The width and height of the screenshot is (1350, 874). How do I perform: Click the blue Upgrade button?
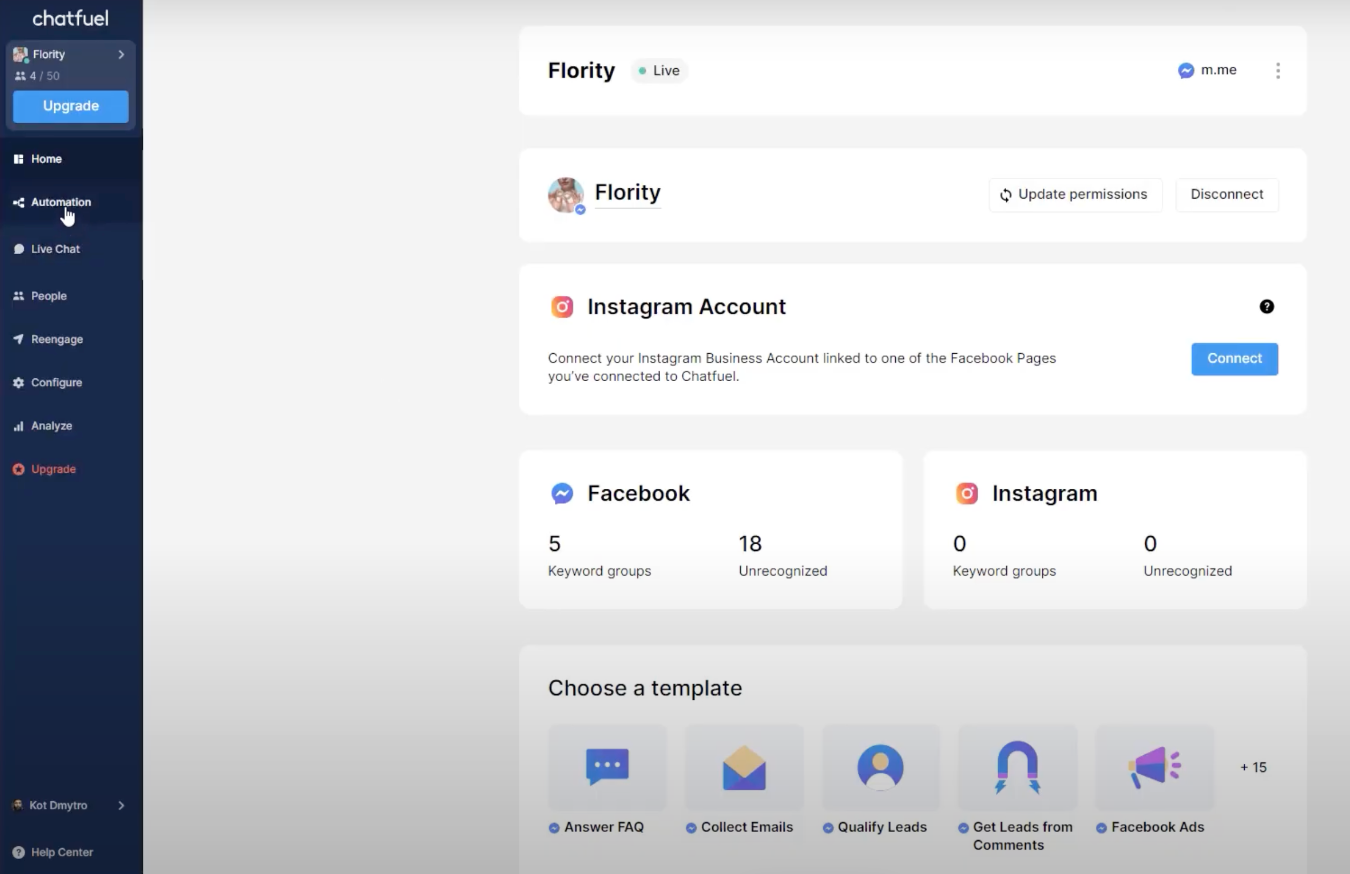tap(71, 106)
